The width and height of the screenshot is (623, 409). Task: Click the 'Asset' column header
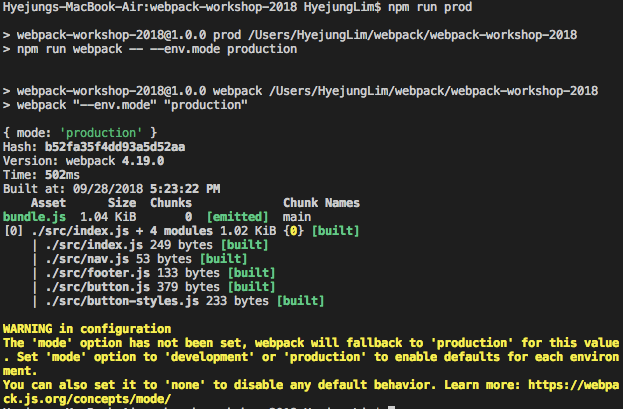pos(48,203)
